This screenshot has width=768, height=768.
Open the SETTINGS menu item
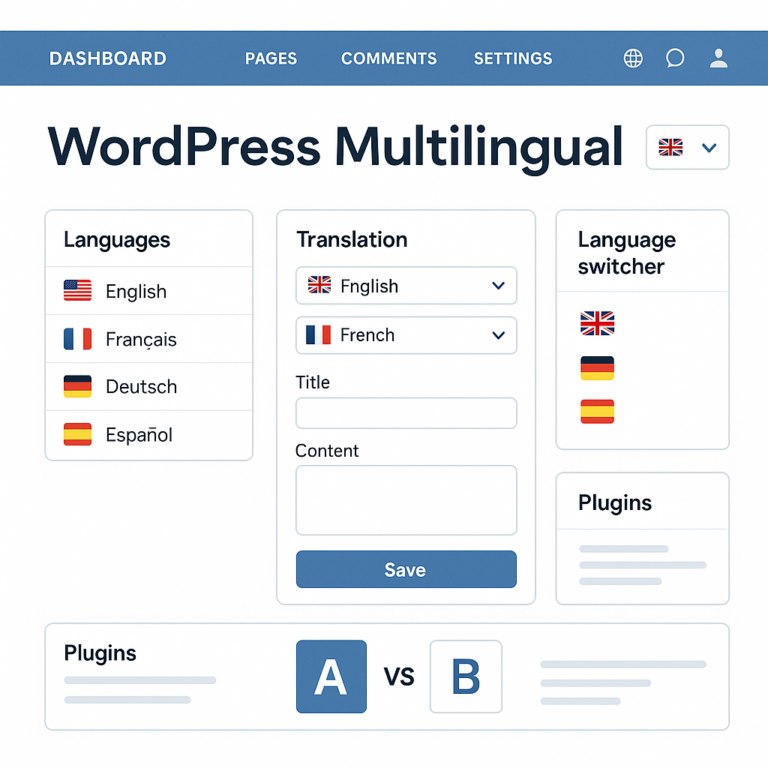click(513, 59)
